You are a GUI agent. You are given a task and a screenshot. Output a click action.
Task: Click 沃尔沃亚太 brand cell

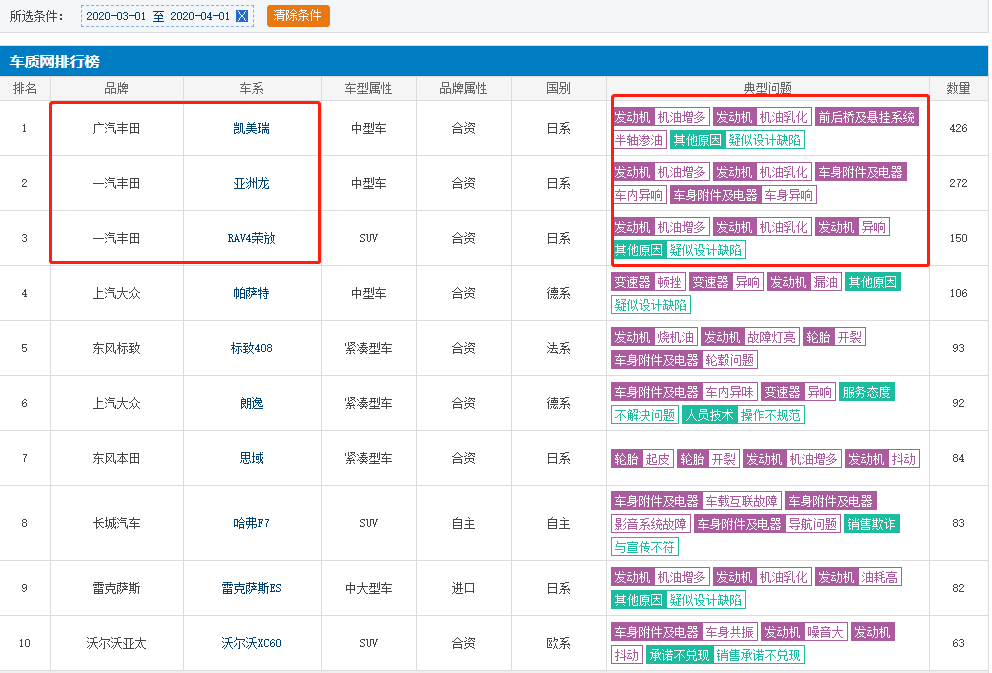click(x=116, y=643)
